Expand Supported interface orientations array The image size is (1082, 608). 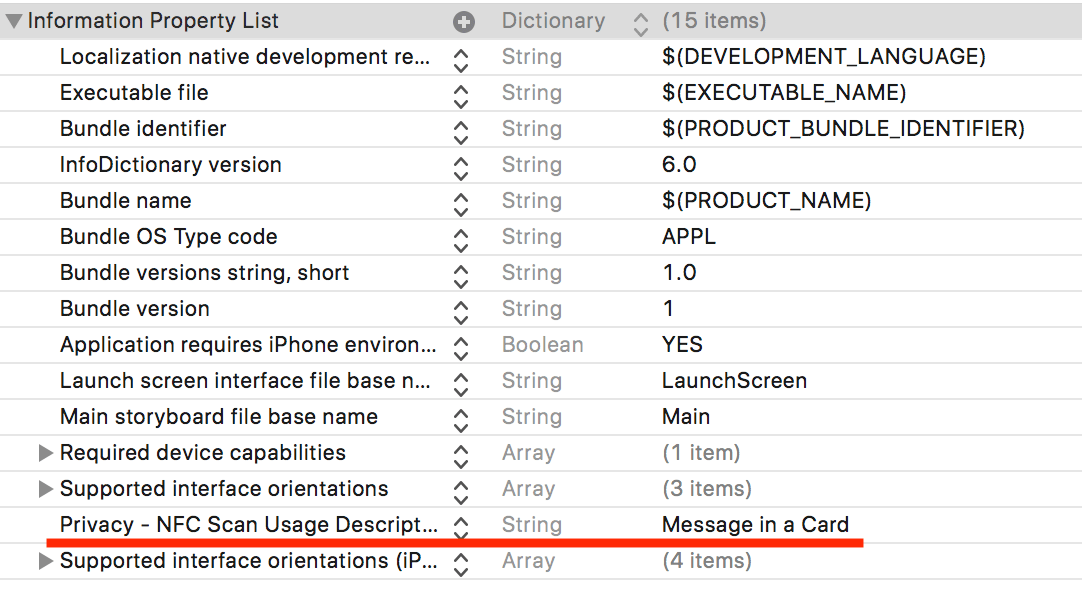[x=45, y=489]
